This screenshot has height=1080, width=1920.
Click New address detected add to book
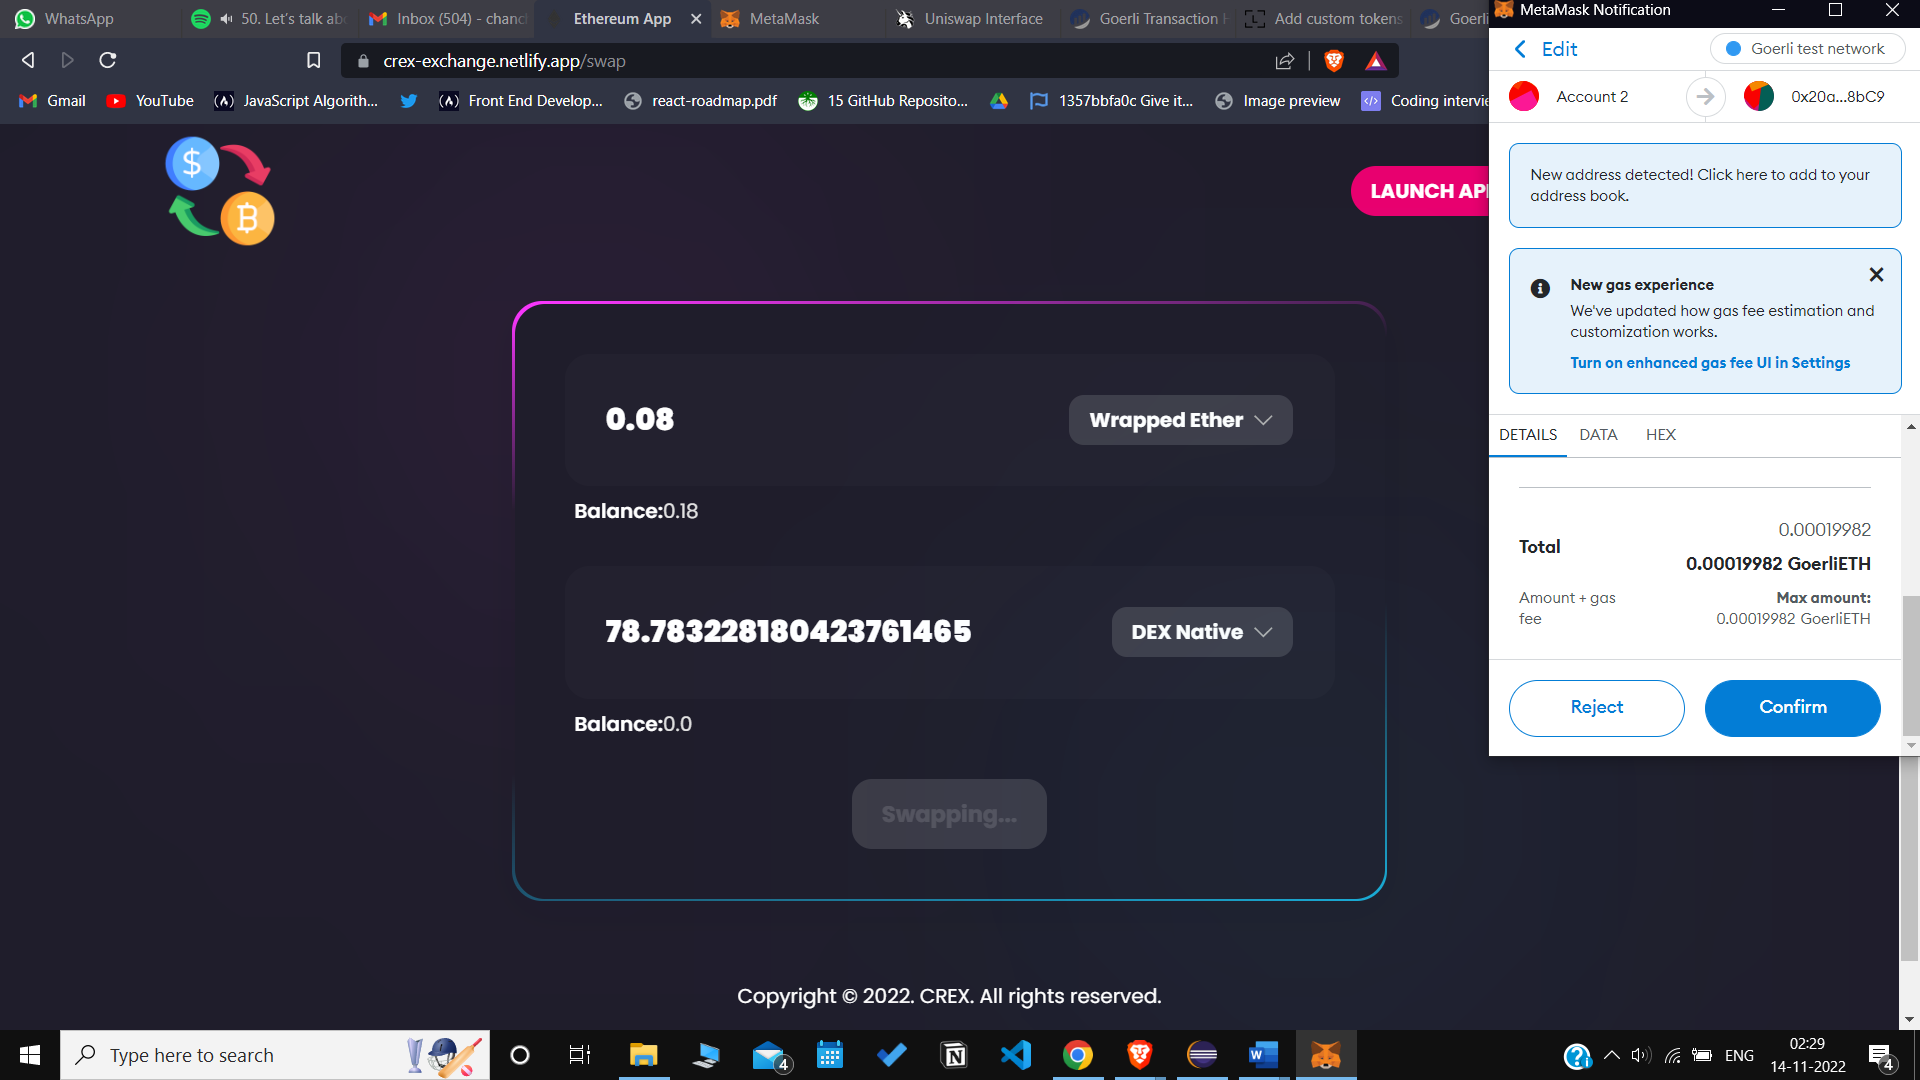[x=1701, y=186]
